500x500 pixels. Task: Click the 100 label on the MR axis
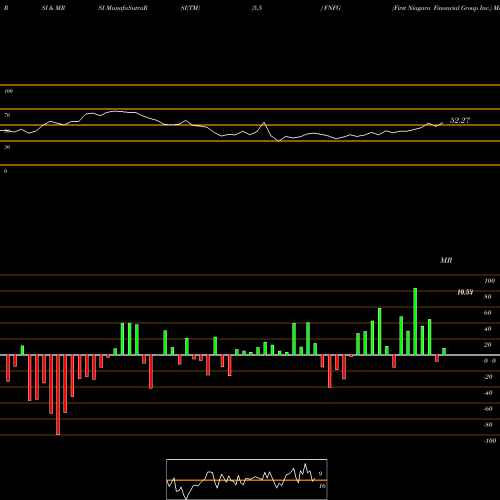[490, 281]
